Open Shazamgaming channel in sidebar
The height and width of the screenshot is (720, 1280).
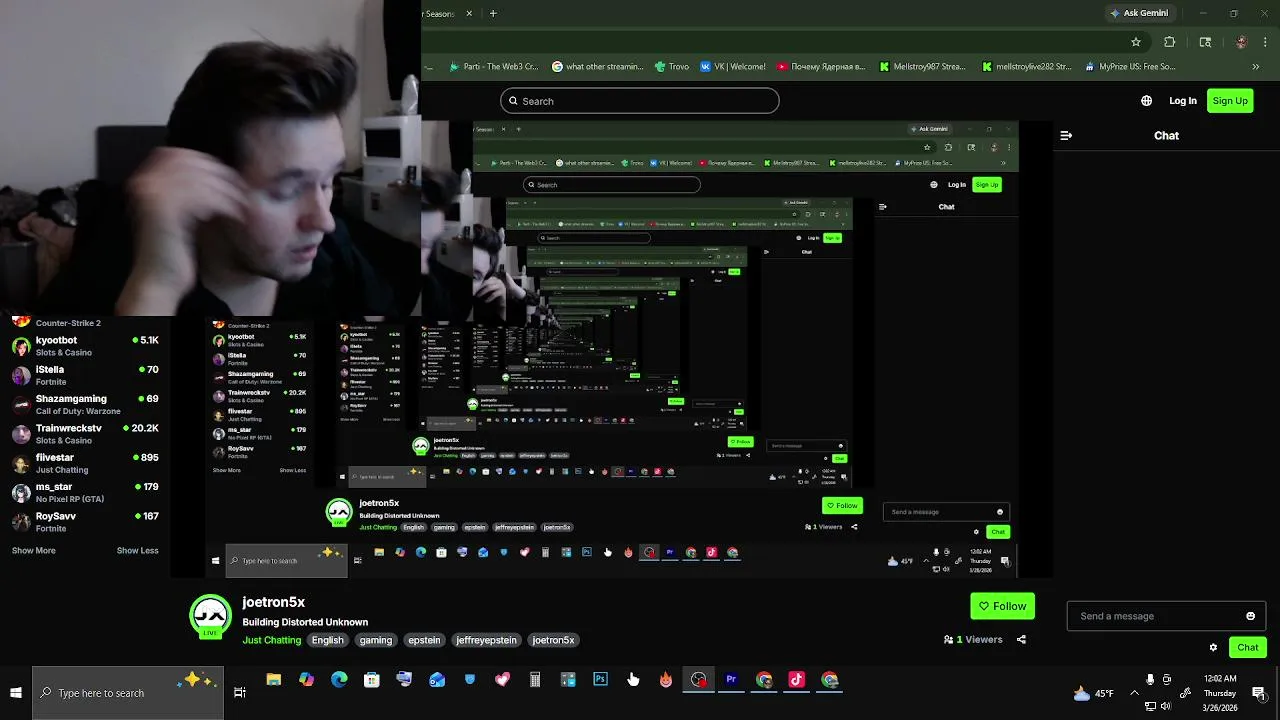point(85,404)
